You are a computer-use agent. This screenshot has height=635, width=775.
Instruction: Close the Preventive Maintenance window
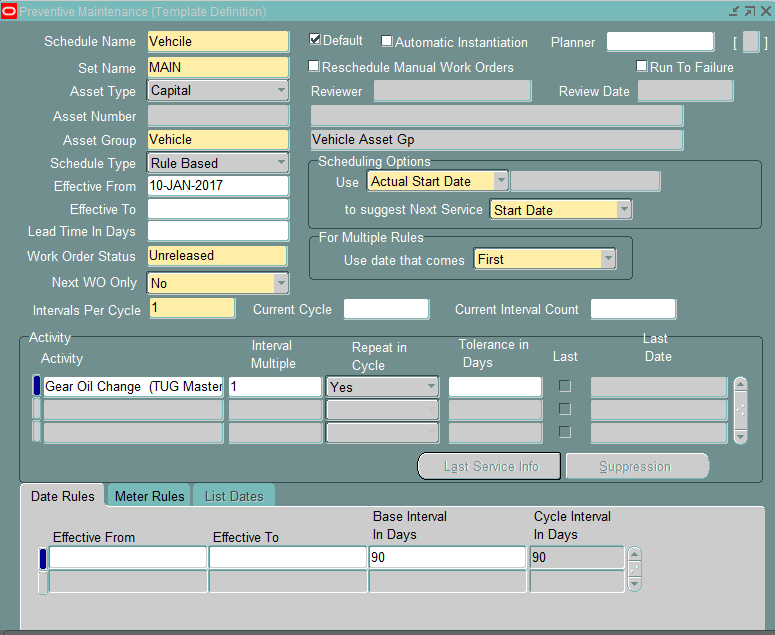pyautogui.click(x=766, y=11)
